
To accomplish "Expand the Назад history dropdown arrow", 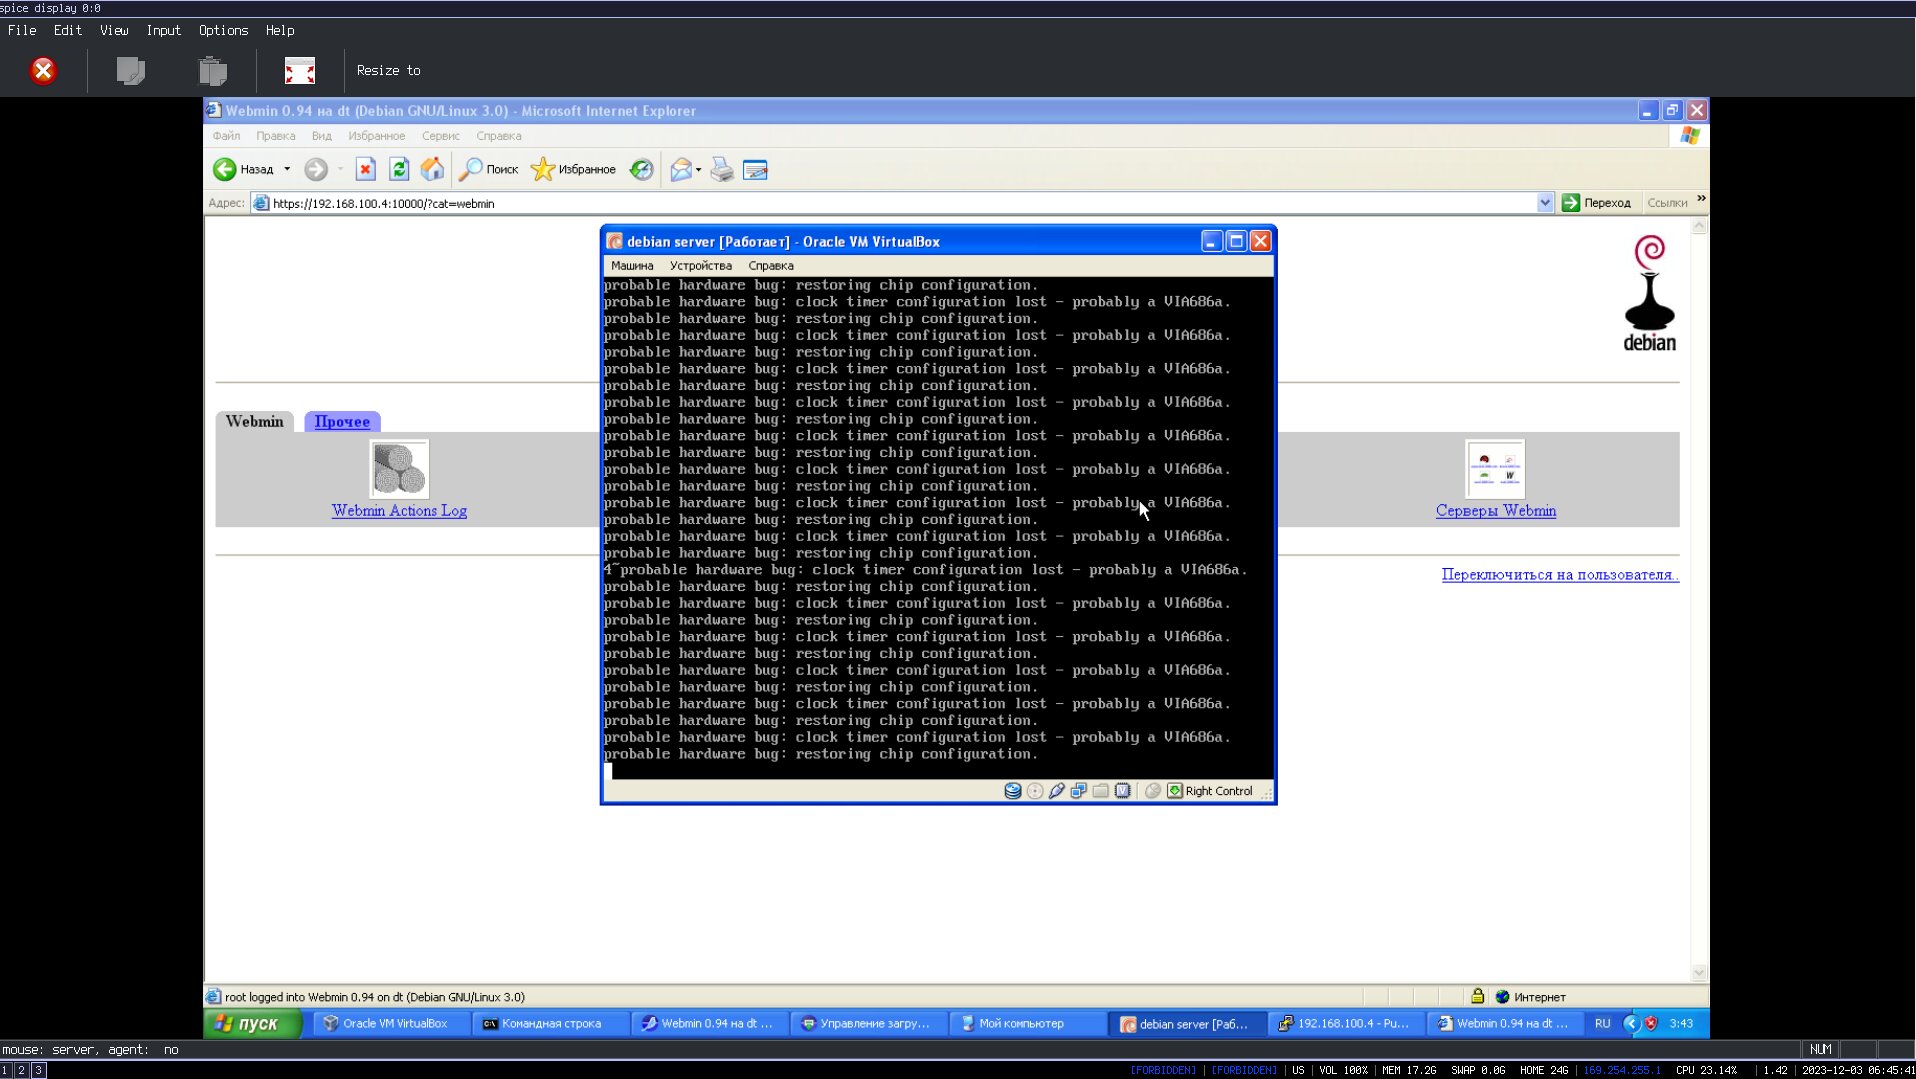I will pos(287,169).
